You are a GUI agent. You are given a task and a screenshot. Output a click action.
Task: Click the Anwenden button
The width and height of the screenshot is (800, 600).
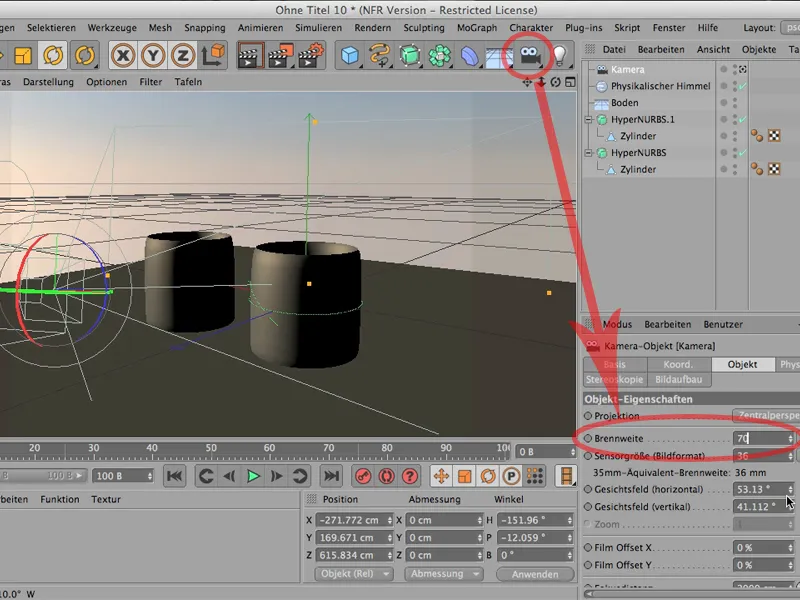pyautogui.click(x=535, y=574)
